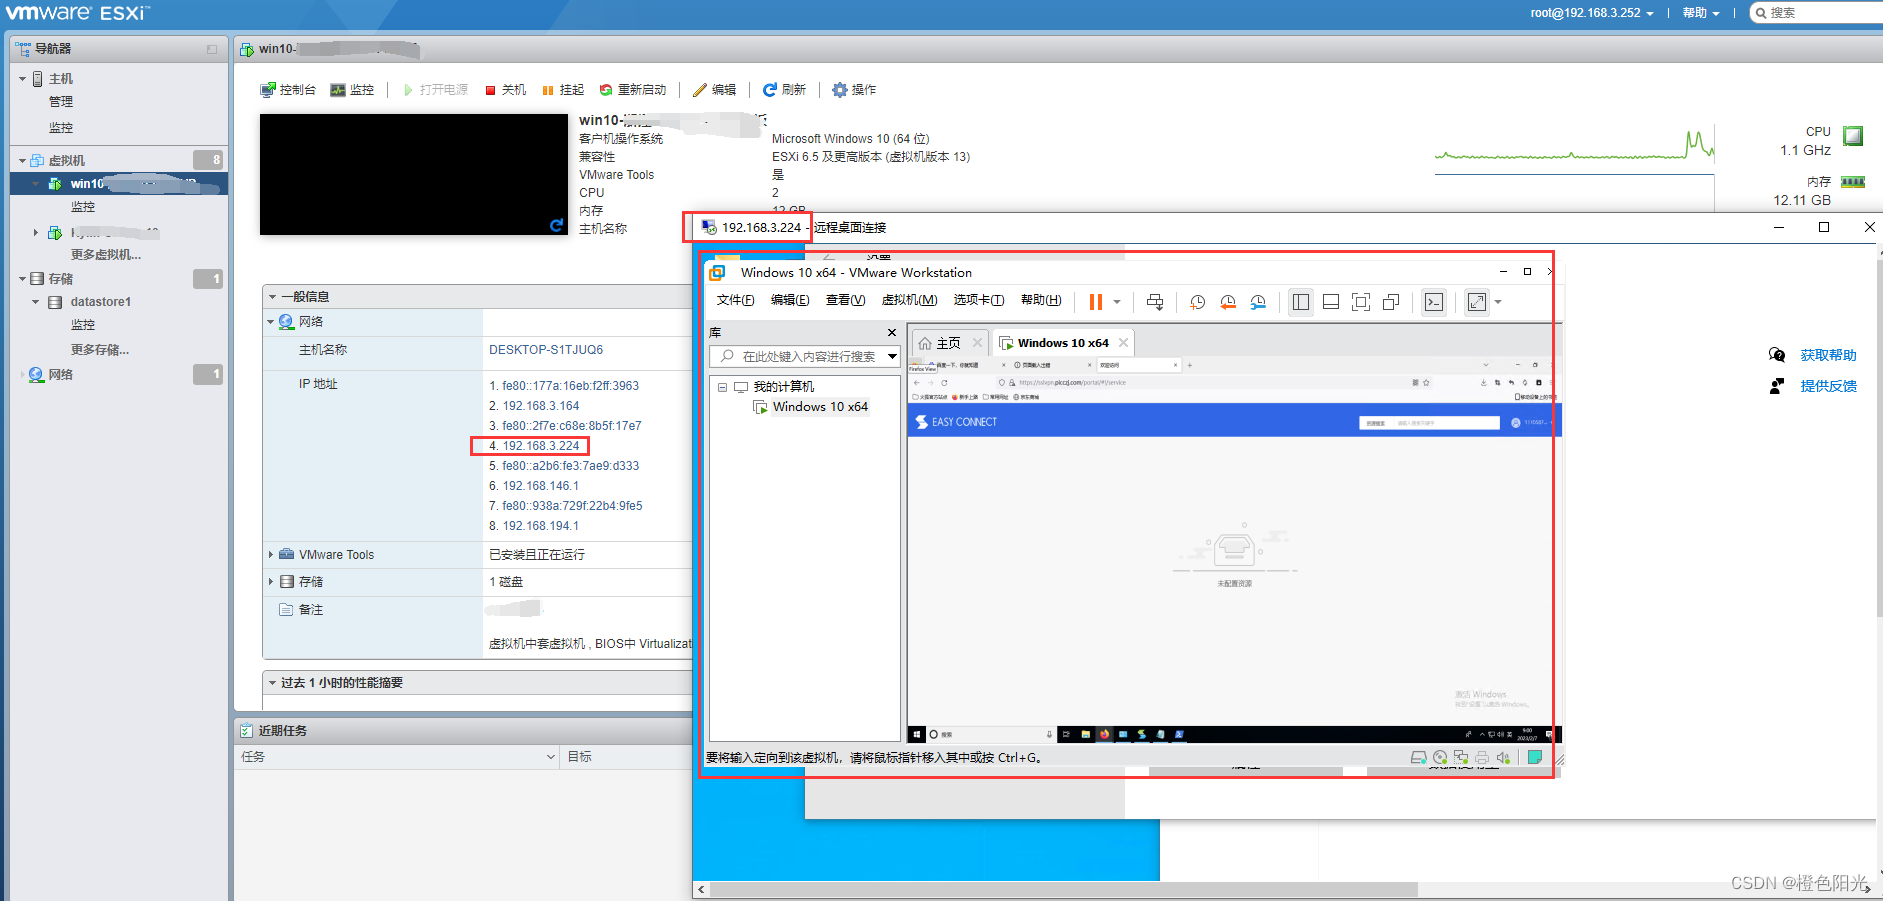1883x901 pixels.
Task: Click the stretch guest display icon
Action: [x=1477, y=302]
